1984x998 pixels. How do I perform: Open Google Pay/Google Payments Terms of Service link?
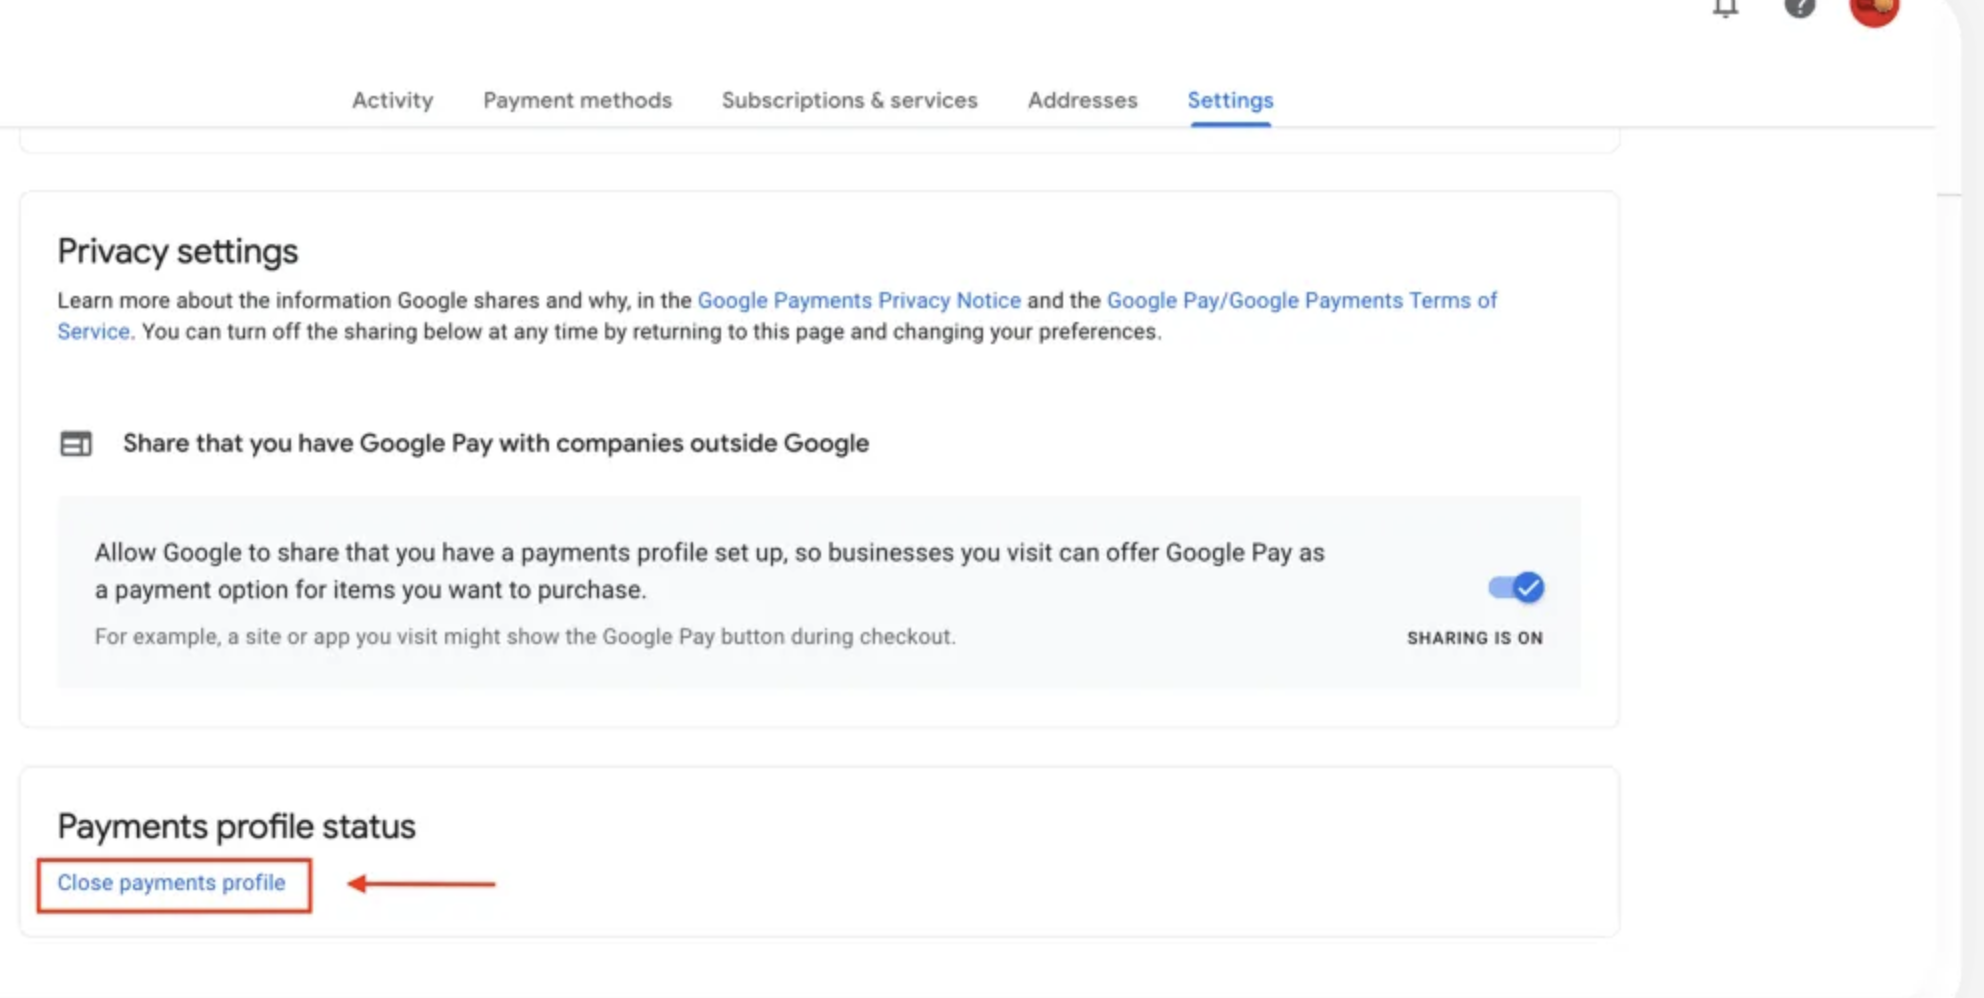(x=1301, y=300)
